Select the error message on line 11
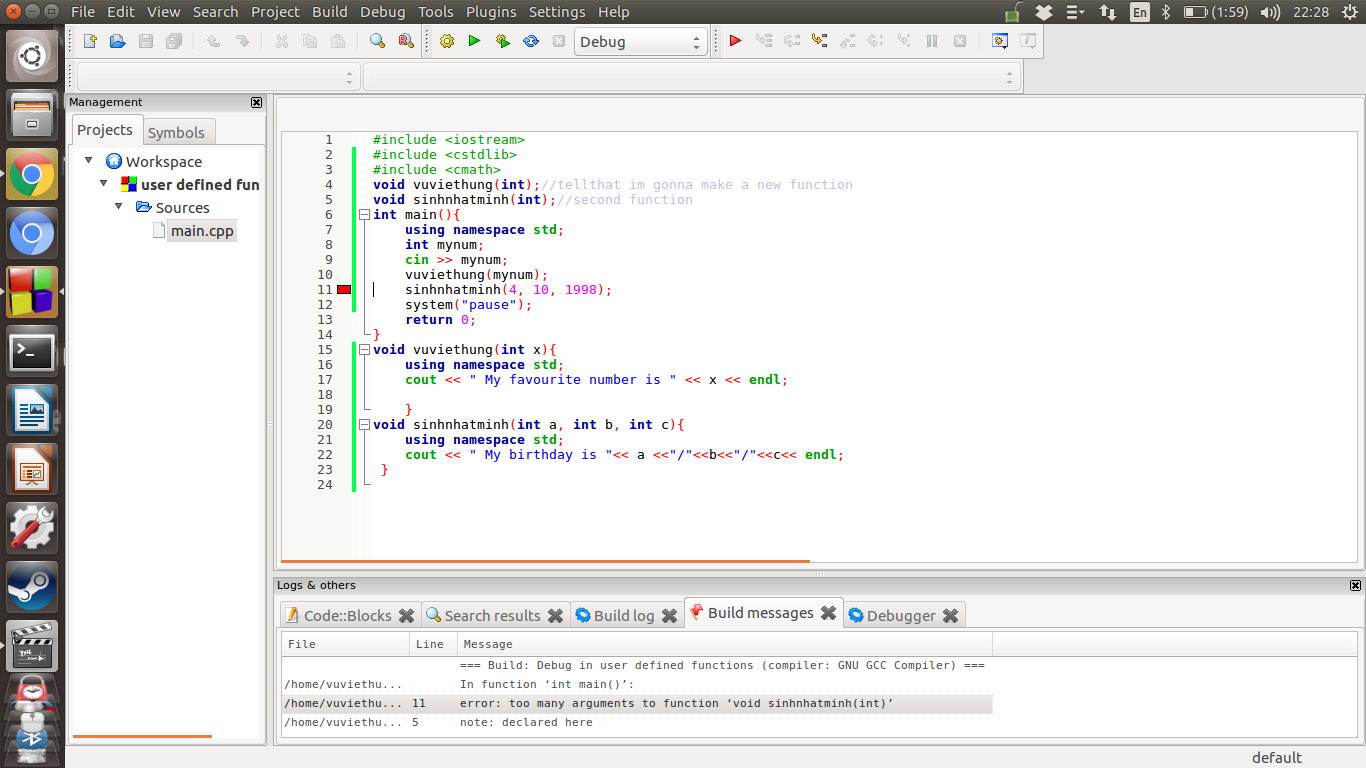This screenshot has height=768, width=1366. click(x=676, y=703)
